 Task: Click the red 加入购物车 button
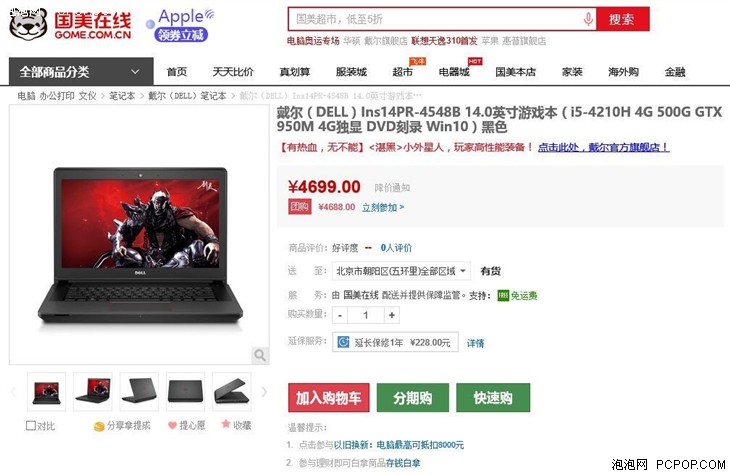coord(329,397)
